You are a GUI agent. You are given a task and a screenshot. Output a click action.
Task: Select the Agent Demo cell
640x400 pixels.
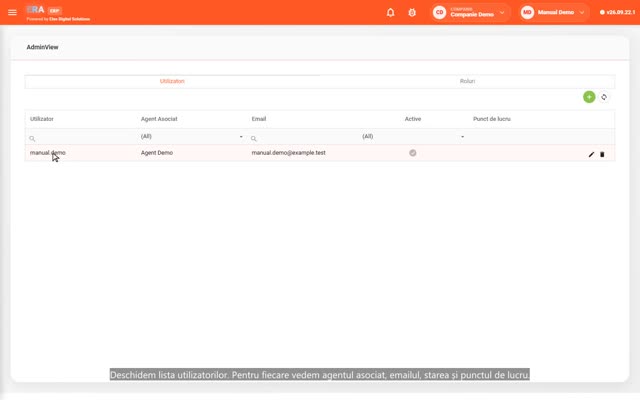157,153
